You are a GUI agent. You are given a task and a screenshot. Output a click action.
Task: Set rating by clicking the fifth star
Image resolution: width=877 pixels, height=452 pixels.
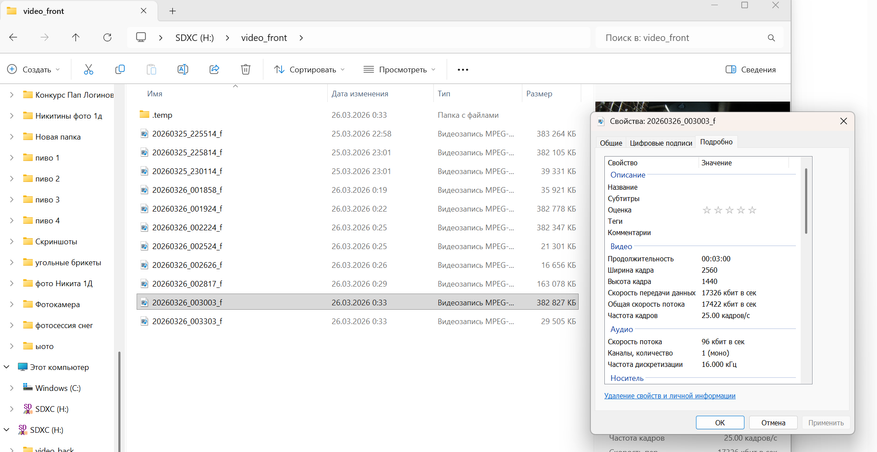pos(752,210)
